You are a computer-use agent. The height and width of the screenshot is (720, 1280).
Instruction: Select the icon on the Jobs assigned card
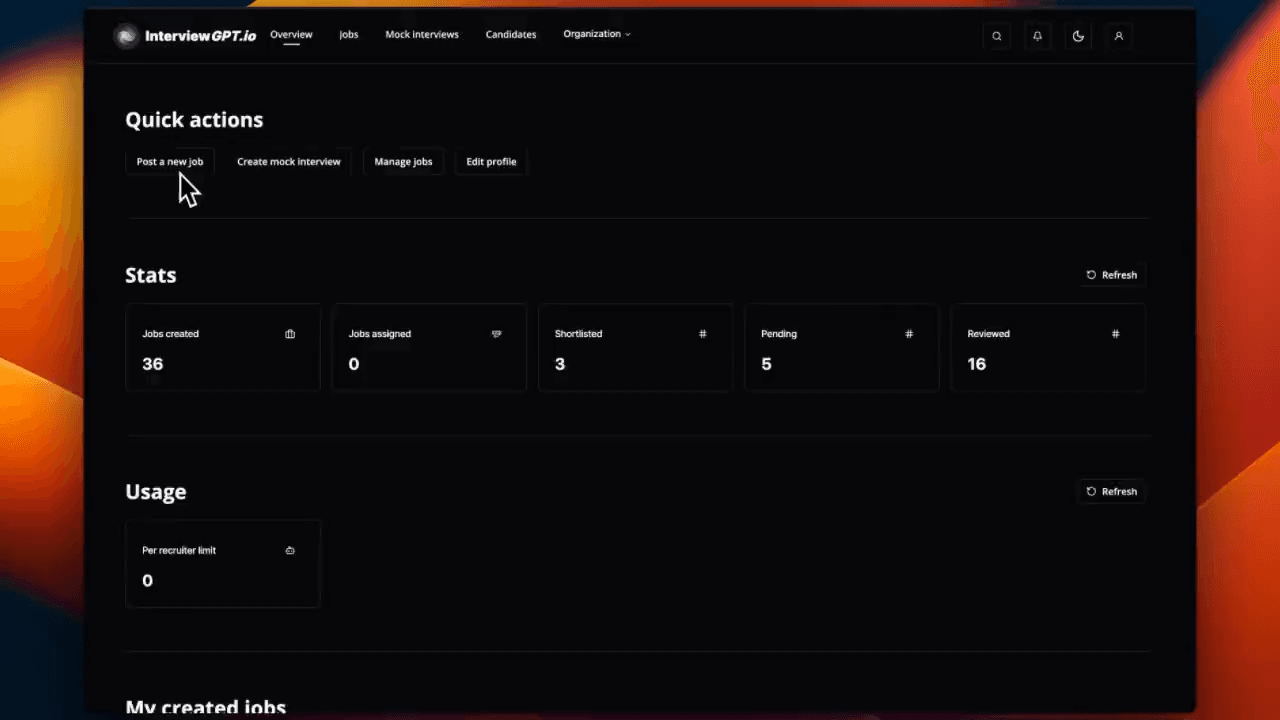click(x=496, y=333)
